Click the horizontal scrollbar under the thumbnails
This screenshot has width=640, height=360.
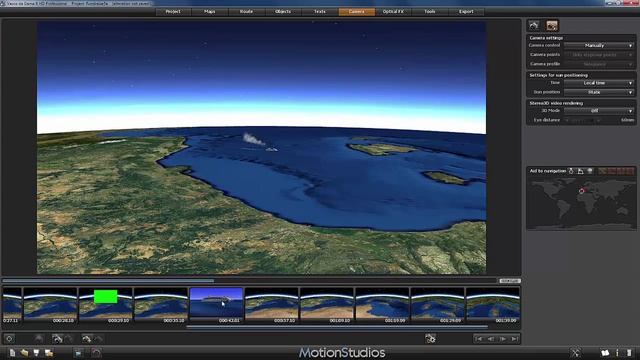coord(337,327)
